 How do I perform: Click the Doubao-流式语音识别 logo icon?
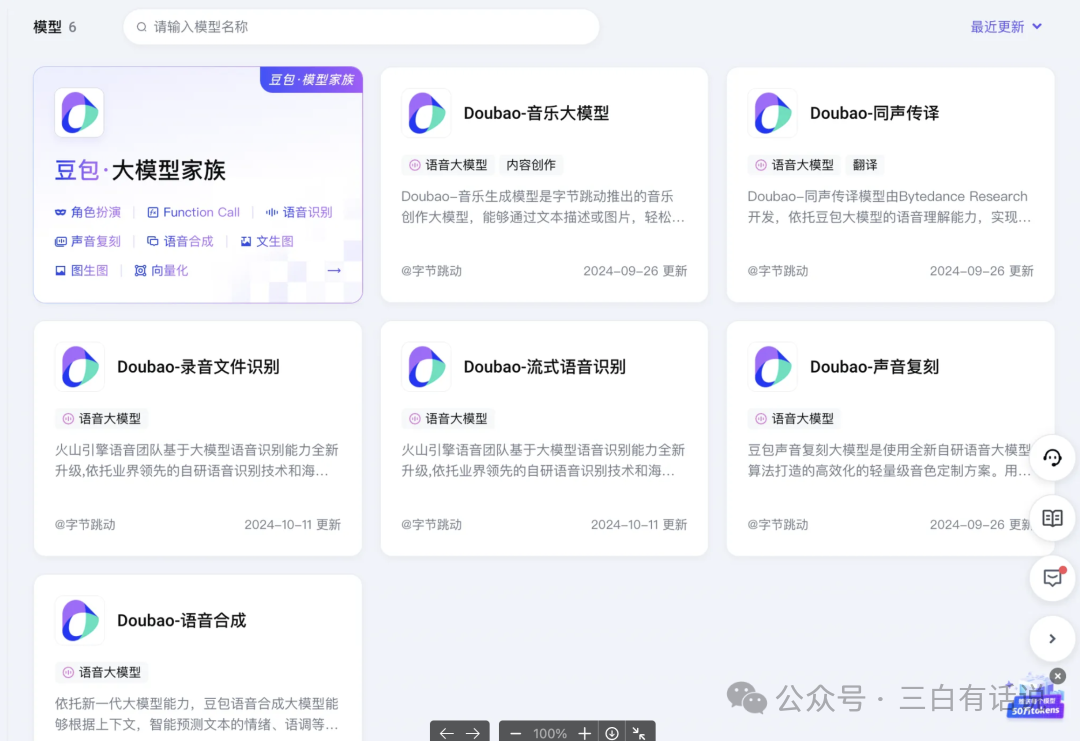[426, 366]
